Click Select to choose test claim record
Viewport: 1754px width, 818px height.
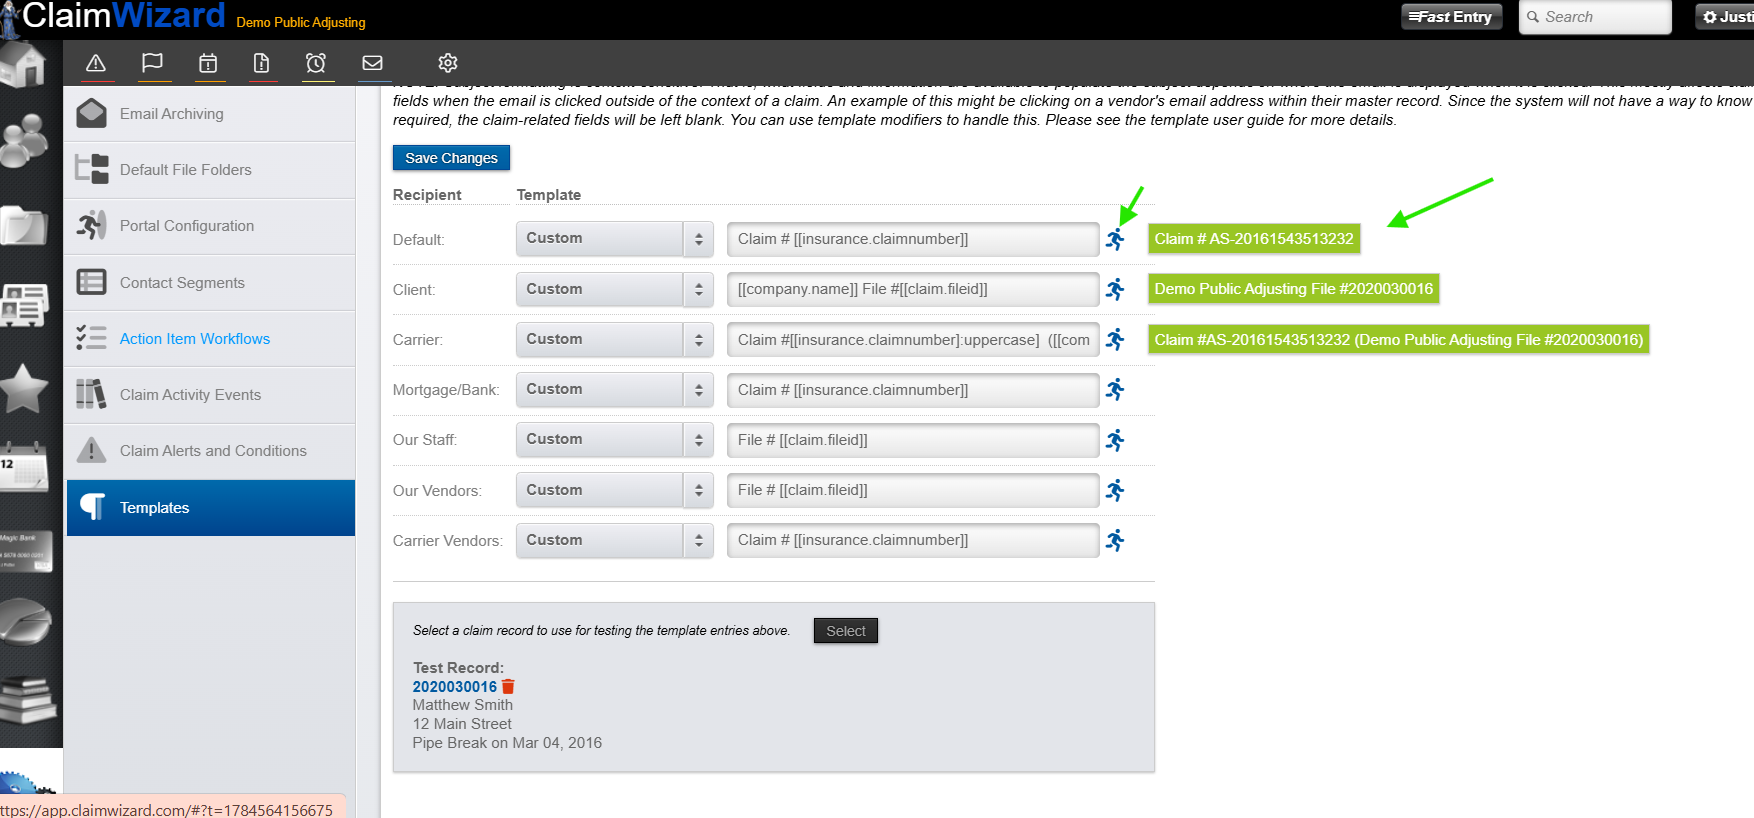pyautogui.click(x=846, y=631)
